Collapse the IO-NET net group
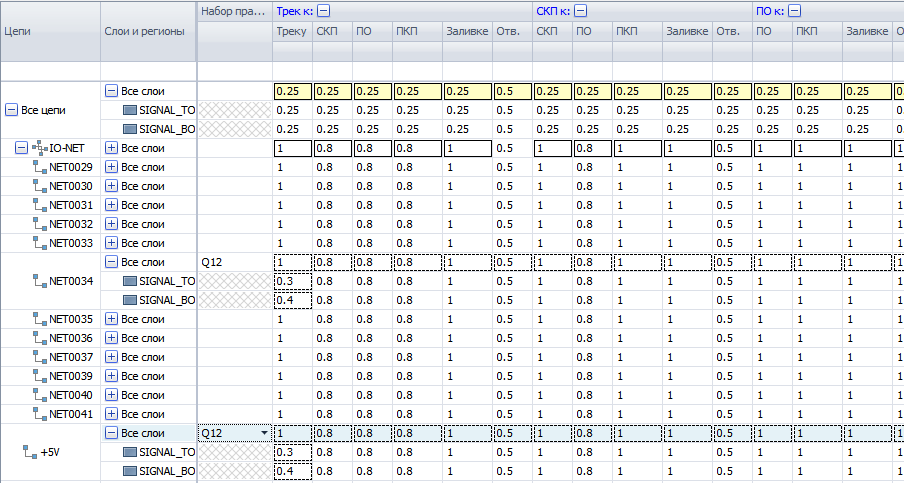 tap(21, 148)
